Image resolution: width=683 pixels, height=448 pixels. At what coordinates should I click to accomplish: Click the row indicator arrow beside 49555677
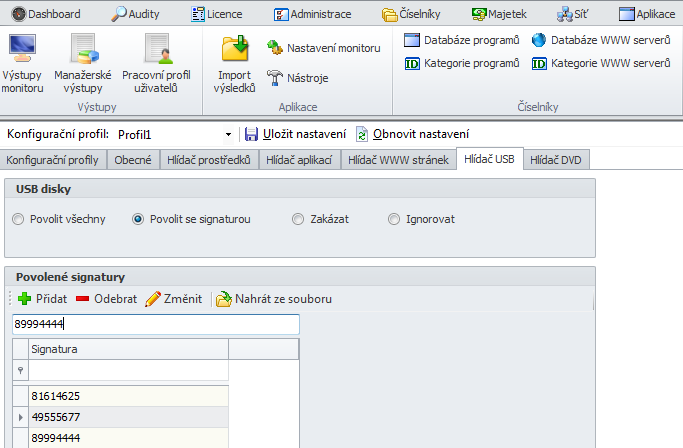click(x=20, y=417)
